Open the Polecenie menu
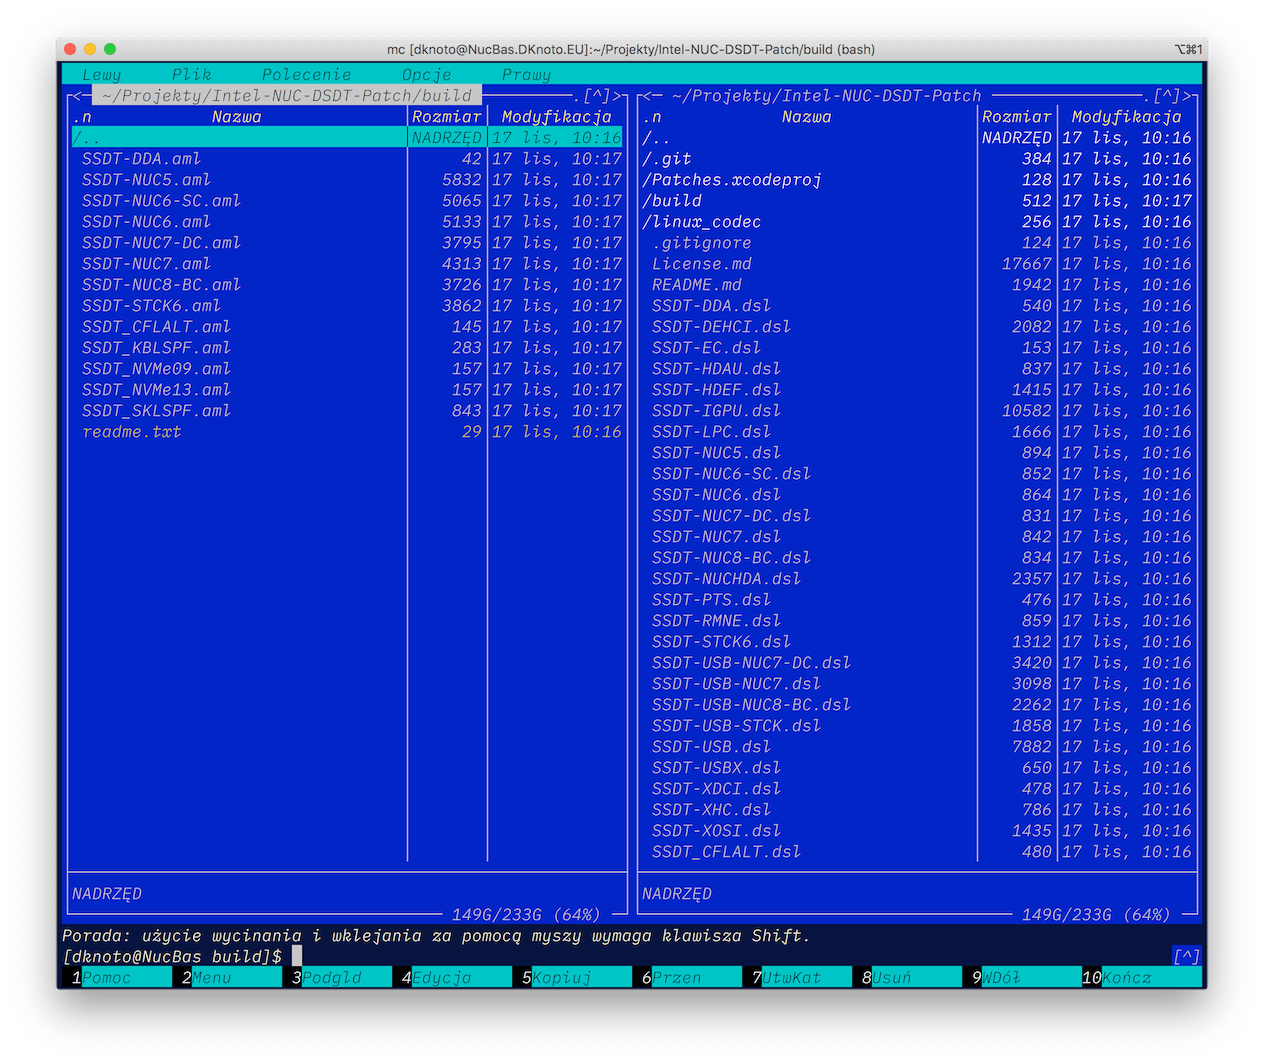 pos(307,74)
